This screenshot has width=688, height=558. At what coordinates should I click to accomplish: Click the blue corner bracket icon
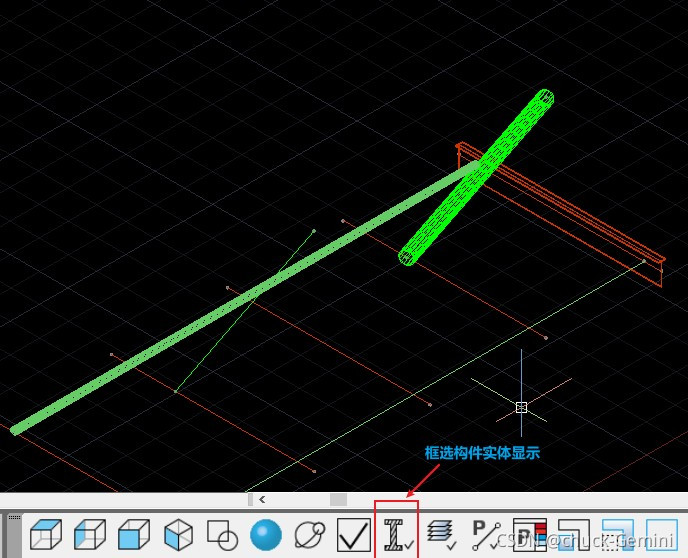[618, 535]
